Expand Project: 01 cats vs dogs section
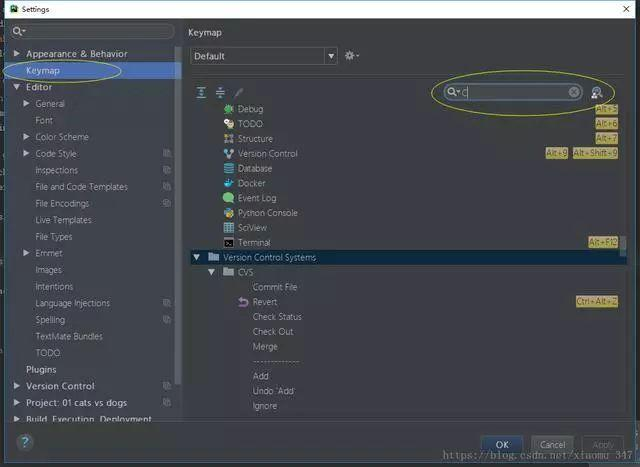Image resolution: width=640 pixels, height=467 pixels. tap(16, 403)
